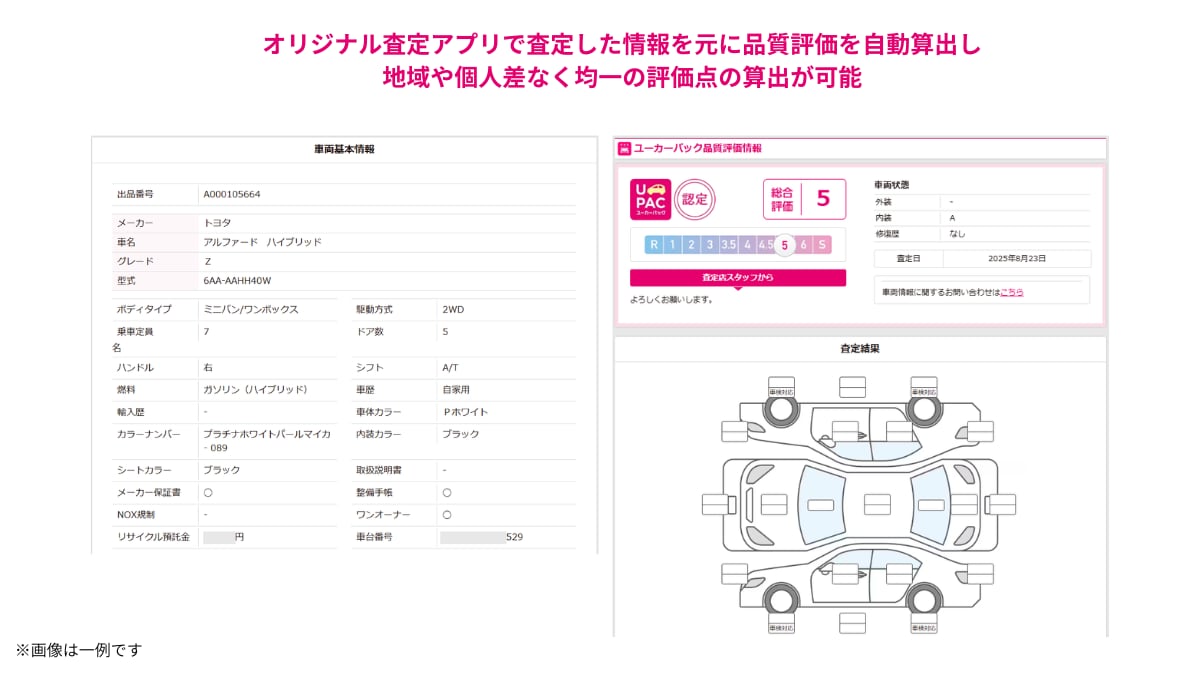Image resolution: width=1200 pixels, height=675 pixels.
Task: Select the 3.5 cell on the rating scale
Action: [x=728, y=244]
